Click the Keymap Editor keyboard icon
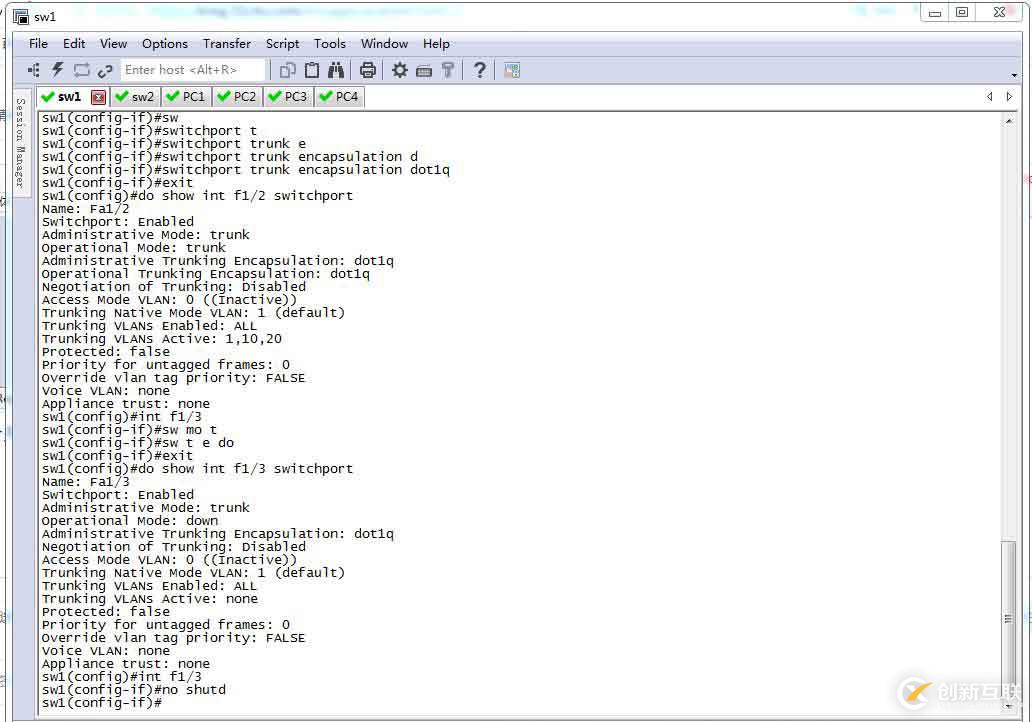Viewport: 1032px width, 722px height. (x=424, y=70)
